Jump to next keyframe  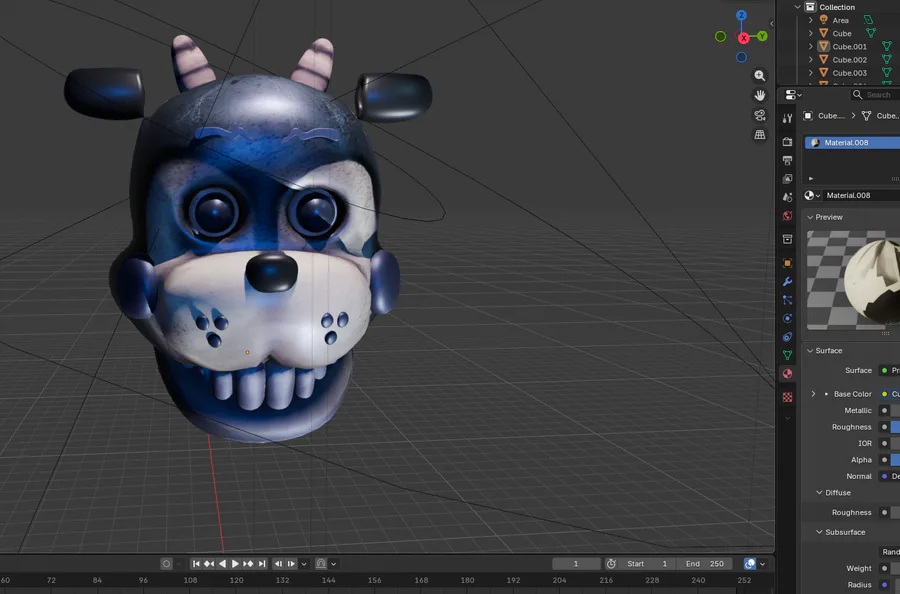248,564
